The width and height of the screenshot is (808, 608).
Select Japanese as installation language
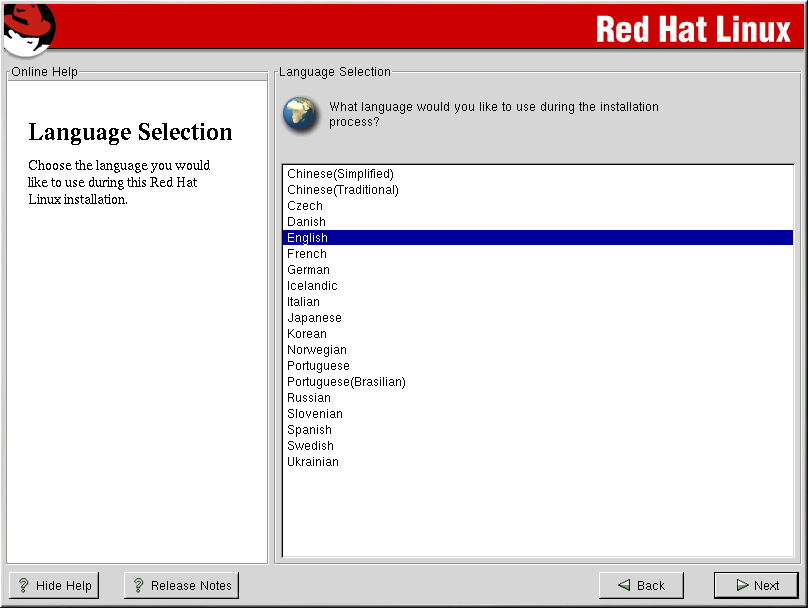pos(314,318)
